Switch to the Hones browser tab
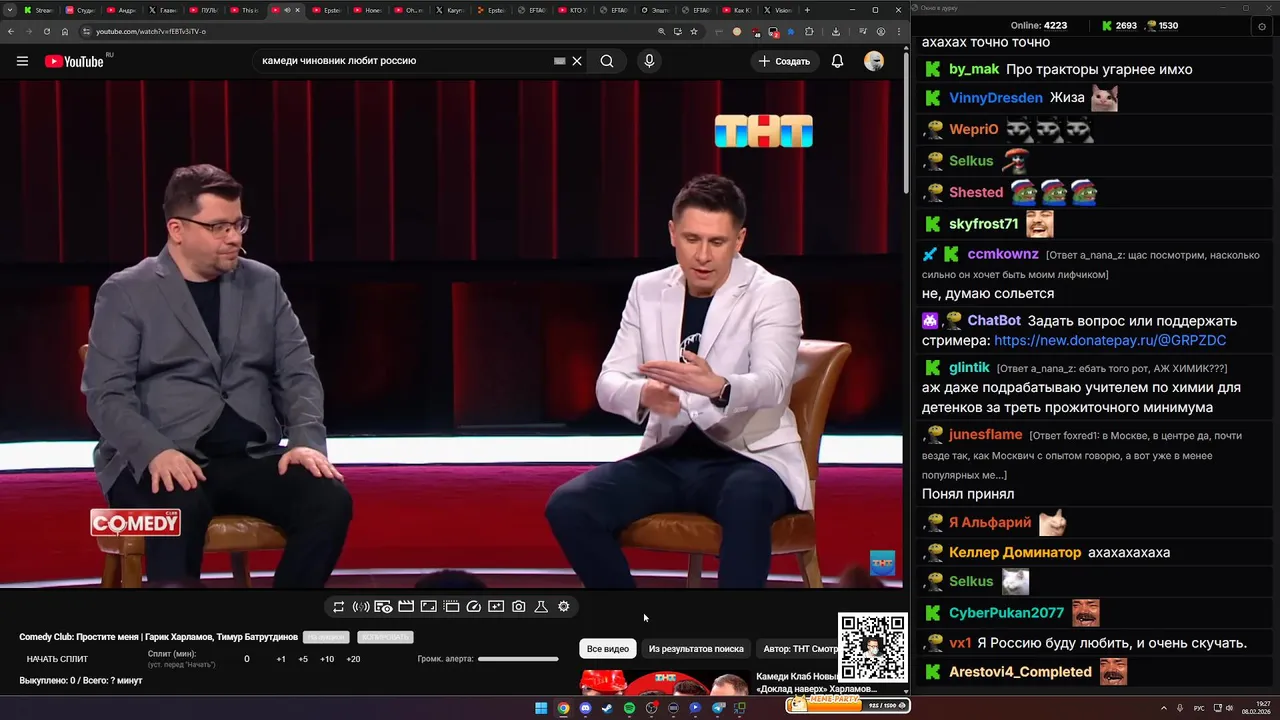Image resolution: width=1280 pixels, height=720 pixels. pyautogui.click(x=367, y=10)
